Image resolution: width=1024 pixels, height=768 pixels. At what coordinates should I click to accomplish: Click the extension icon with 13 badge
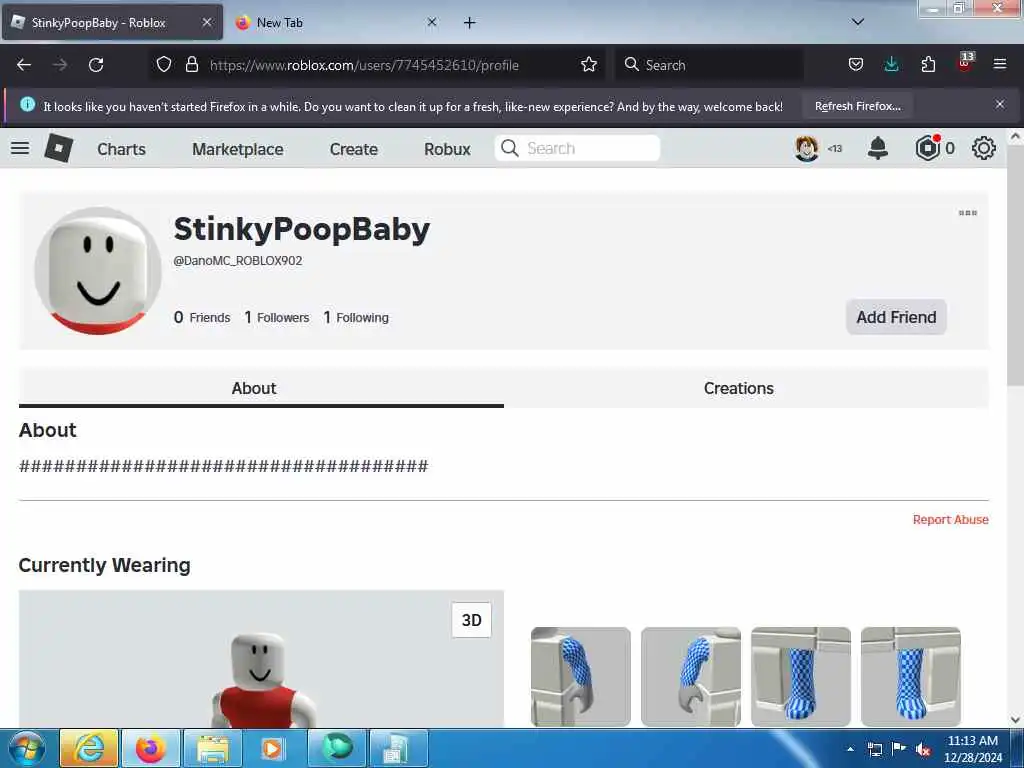pos(965,62)
